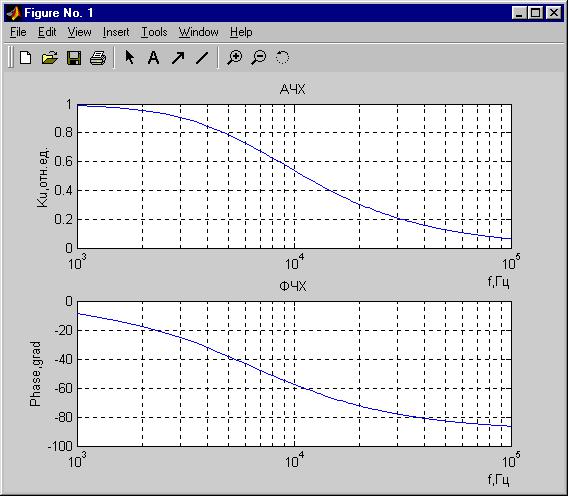Click the 'f,Гц' label under bottom plot
Image resolution: width=568 pixels, height=496 pixels.
point(498,480)
